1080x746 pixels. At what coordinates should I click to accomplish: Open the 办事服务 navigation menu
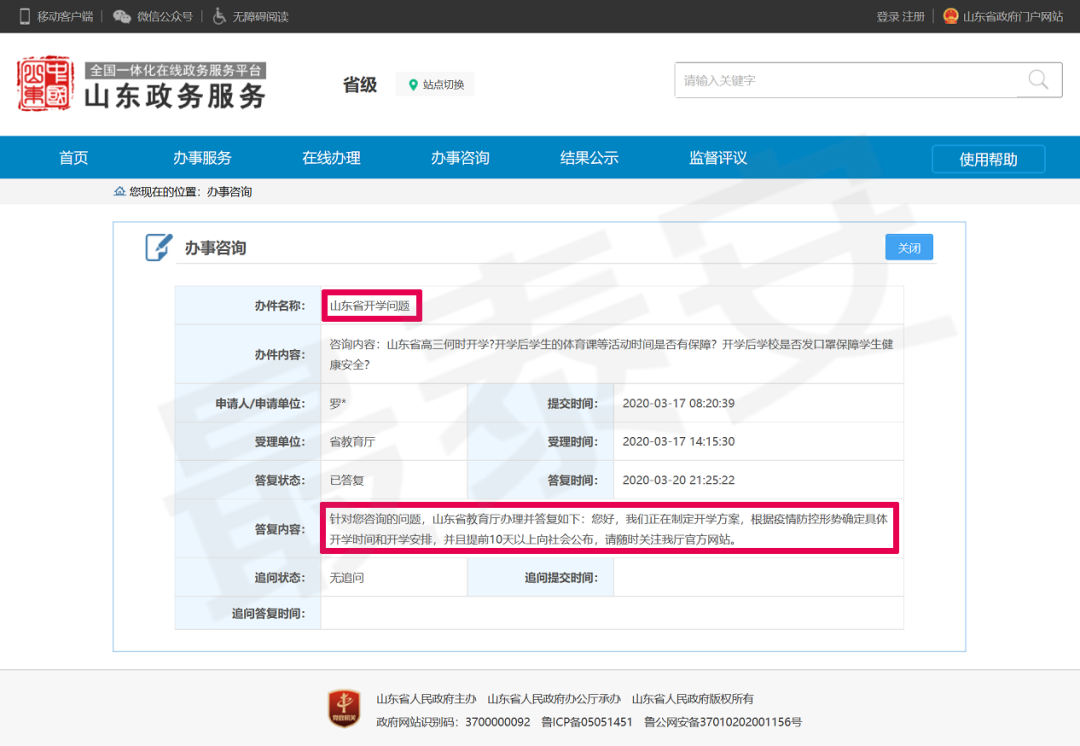pos(202,158)
